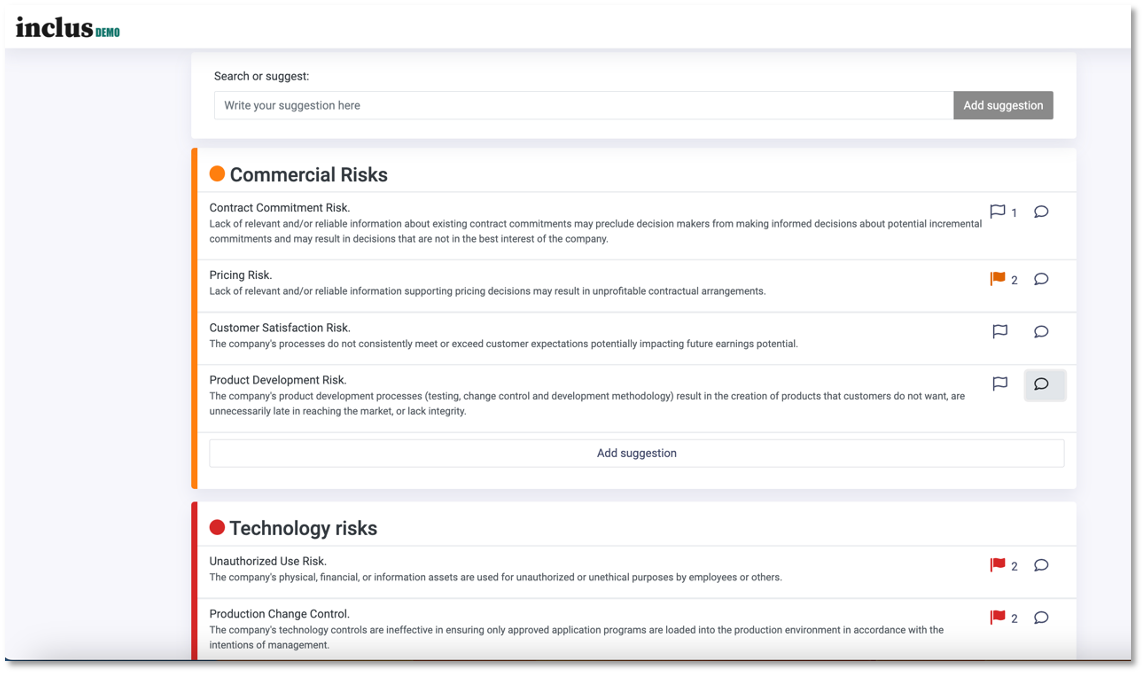Click Add suggestion under Commercial Risks
Screen dimensions: 1144x674
click(636, 452)
